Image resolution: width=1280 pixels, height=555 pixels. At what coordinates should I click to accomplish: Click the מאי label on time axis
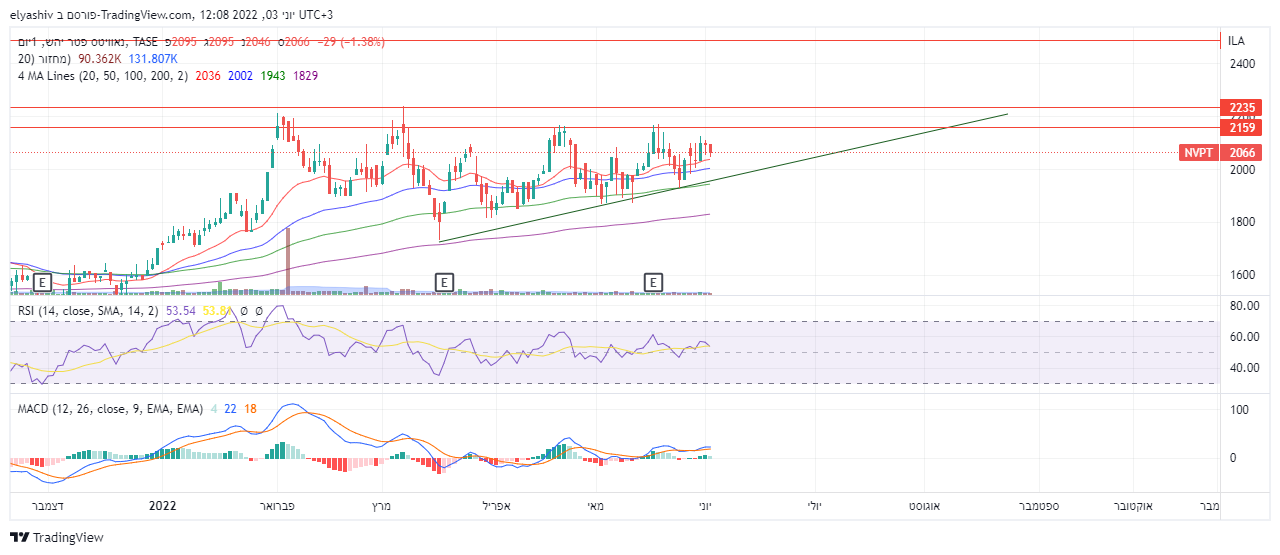tap(596, 506)
